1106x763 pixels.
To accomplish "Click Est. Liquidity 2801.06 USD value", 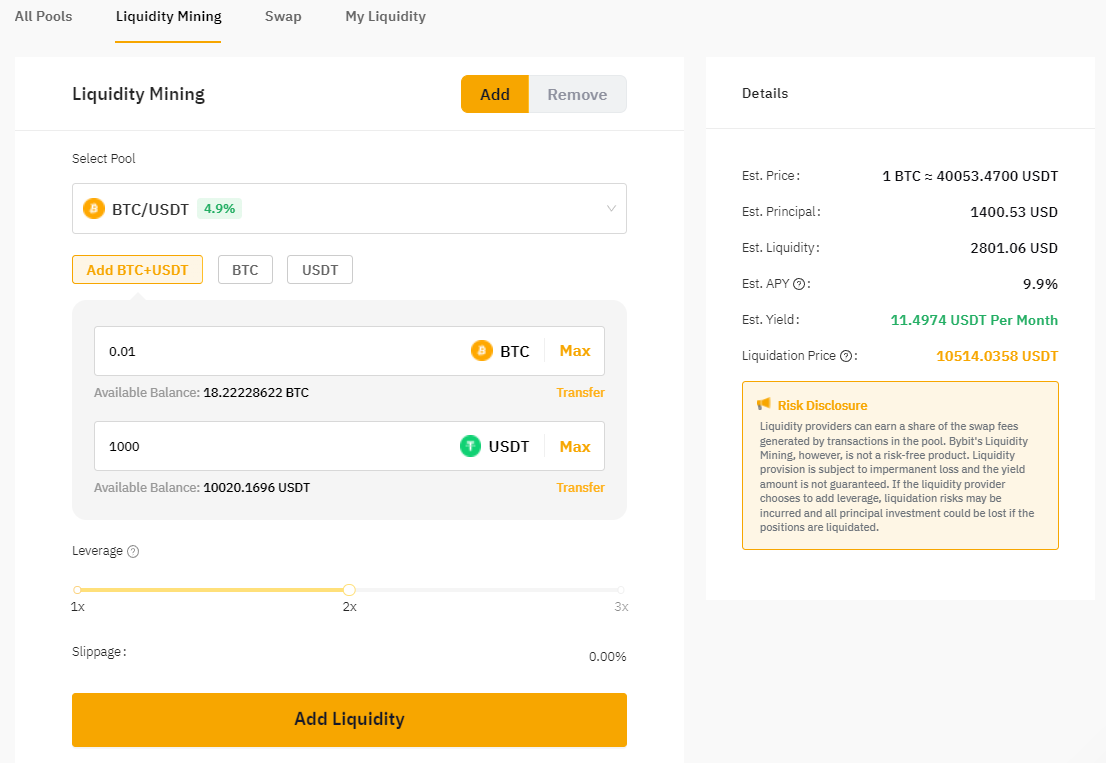I will point(1014,248).
